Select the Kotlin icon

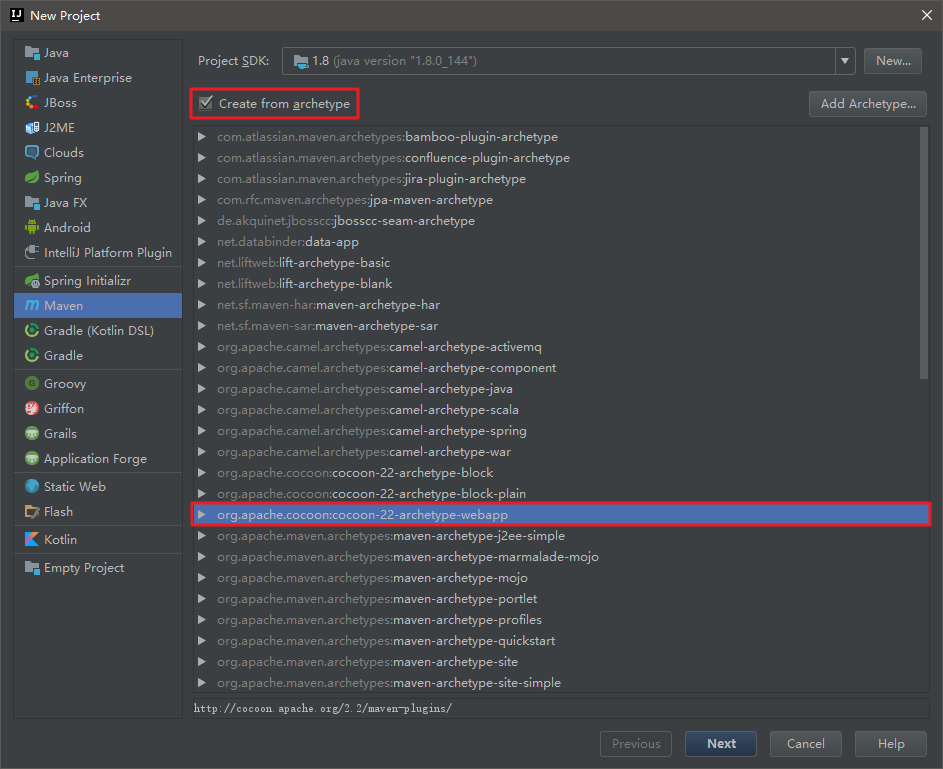click(32, 539)
